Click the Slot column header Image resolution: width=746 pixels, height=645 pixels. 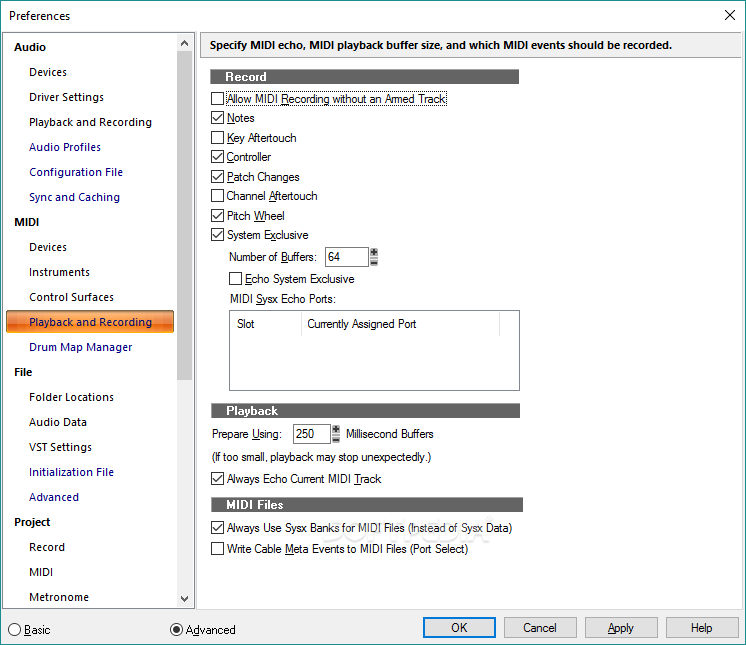[x=265, y=324]
